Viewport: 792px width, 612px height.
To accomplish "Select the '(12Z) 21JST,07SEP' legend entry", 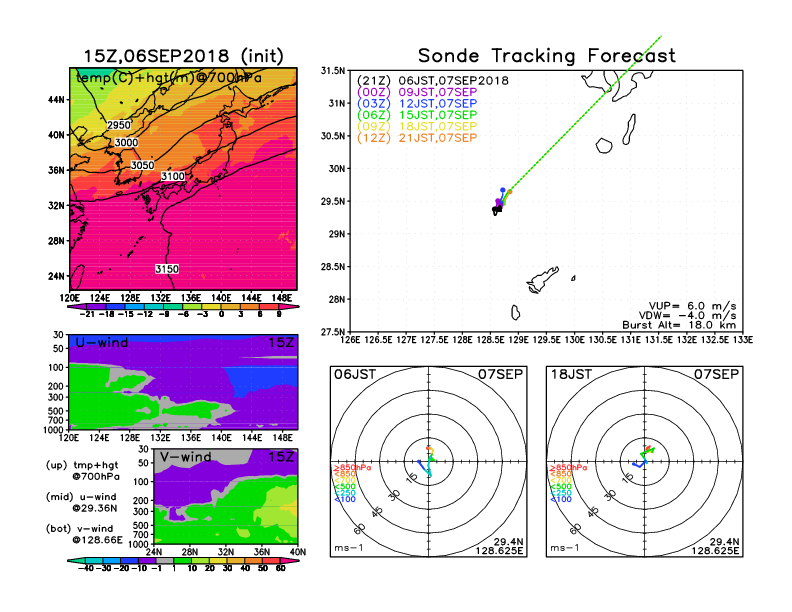I will pos(417,138).
